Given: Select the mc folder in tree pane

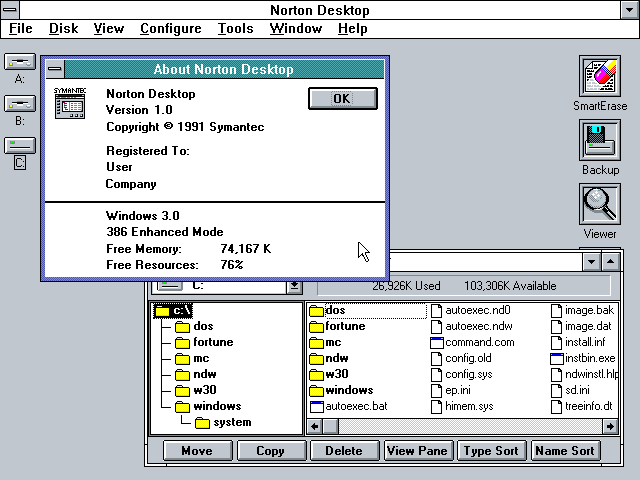Looking at the screenshot, I should [x=192, y=358].
